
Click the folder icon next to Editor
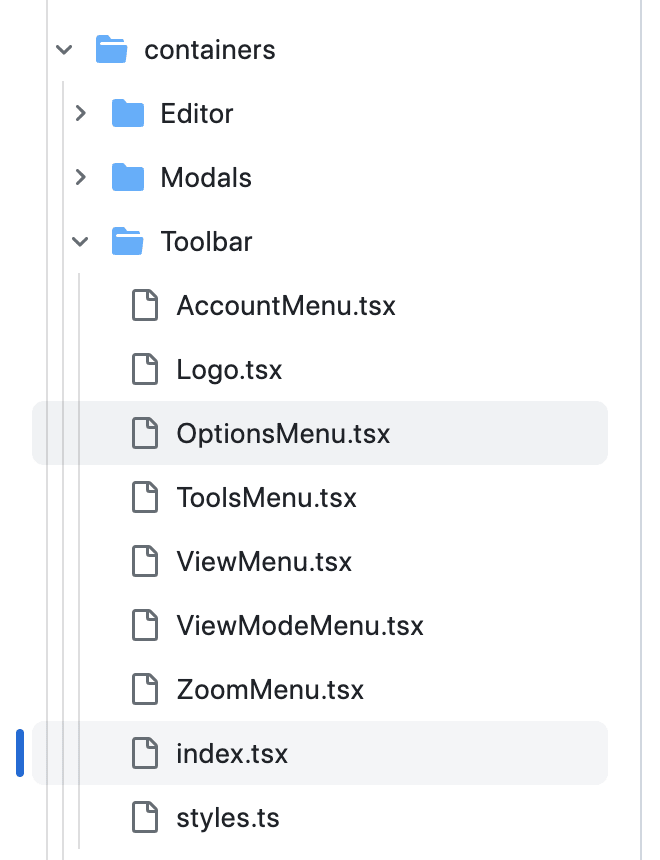coord(128,113)
